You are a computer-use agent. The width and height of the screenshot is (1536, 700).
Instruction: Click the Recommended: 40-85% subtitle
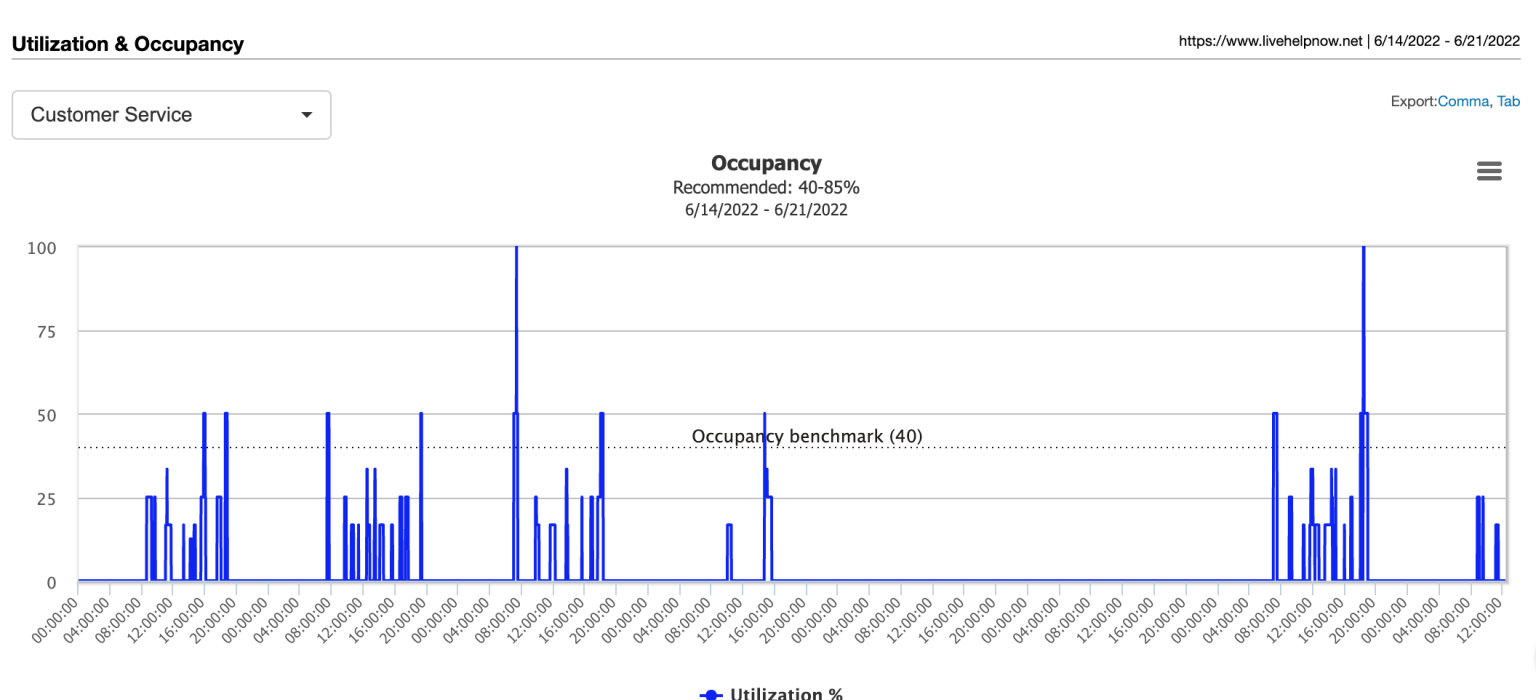(x=766, y=187)
